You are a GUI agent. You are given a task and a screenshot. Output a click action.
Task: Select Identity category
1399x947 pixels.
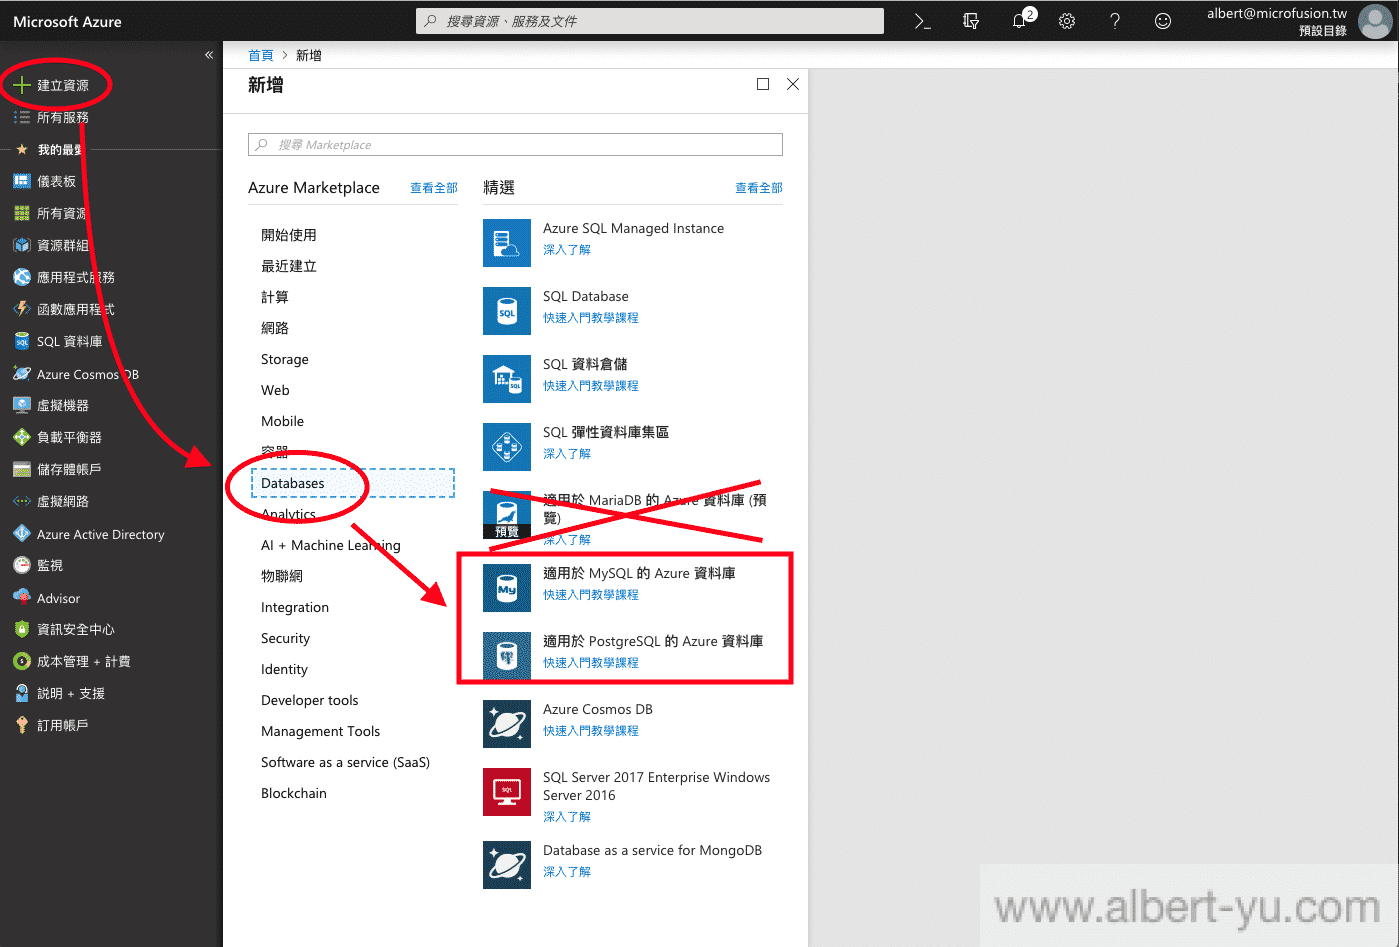tap(285, 669)
